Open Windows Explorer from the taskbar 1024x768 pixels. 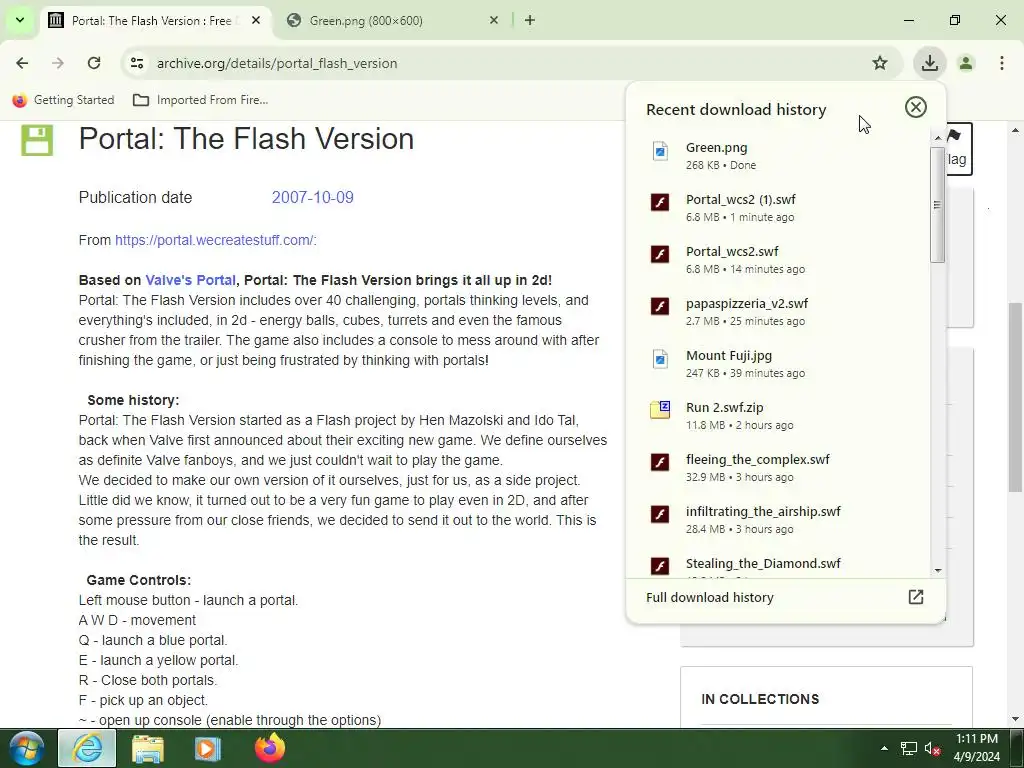tap(148, 748)
